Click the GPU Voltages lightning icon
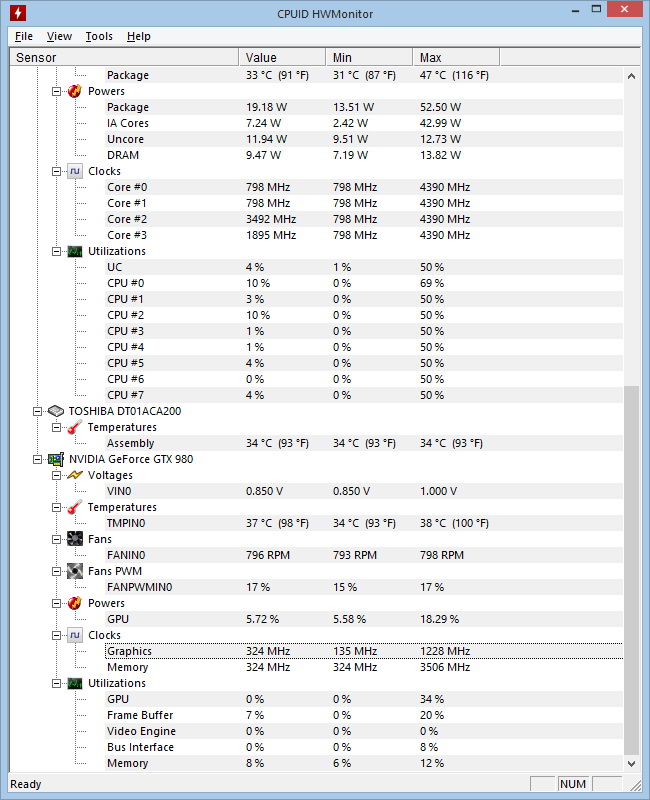The image size is (650, 800). point(74,475)
